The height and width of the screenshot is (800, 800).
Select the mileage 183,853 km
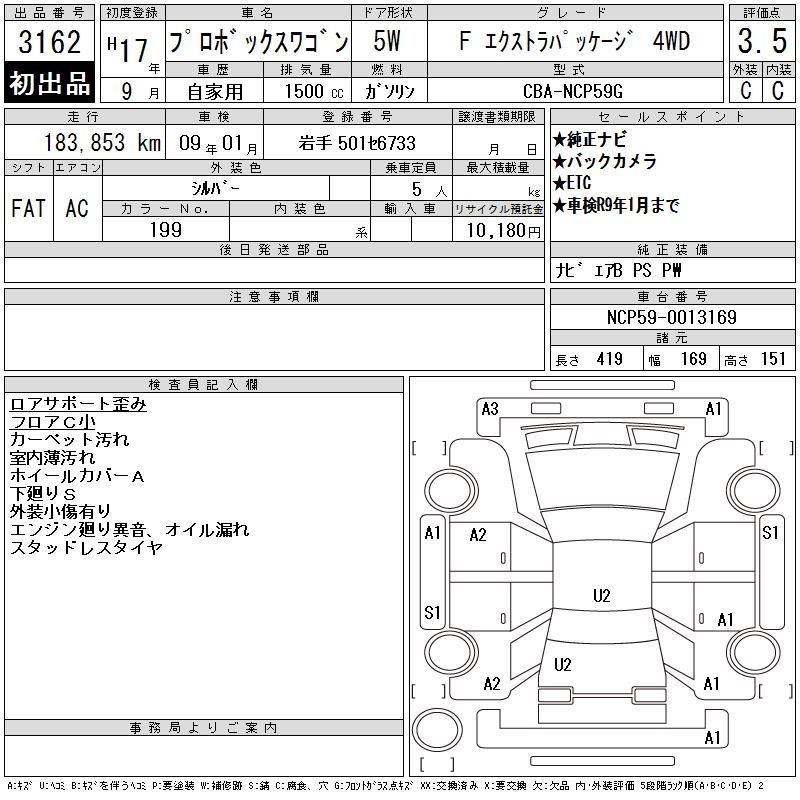[x=102, y=143]
